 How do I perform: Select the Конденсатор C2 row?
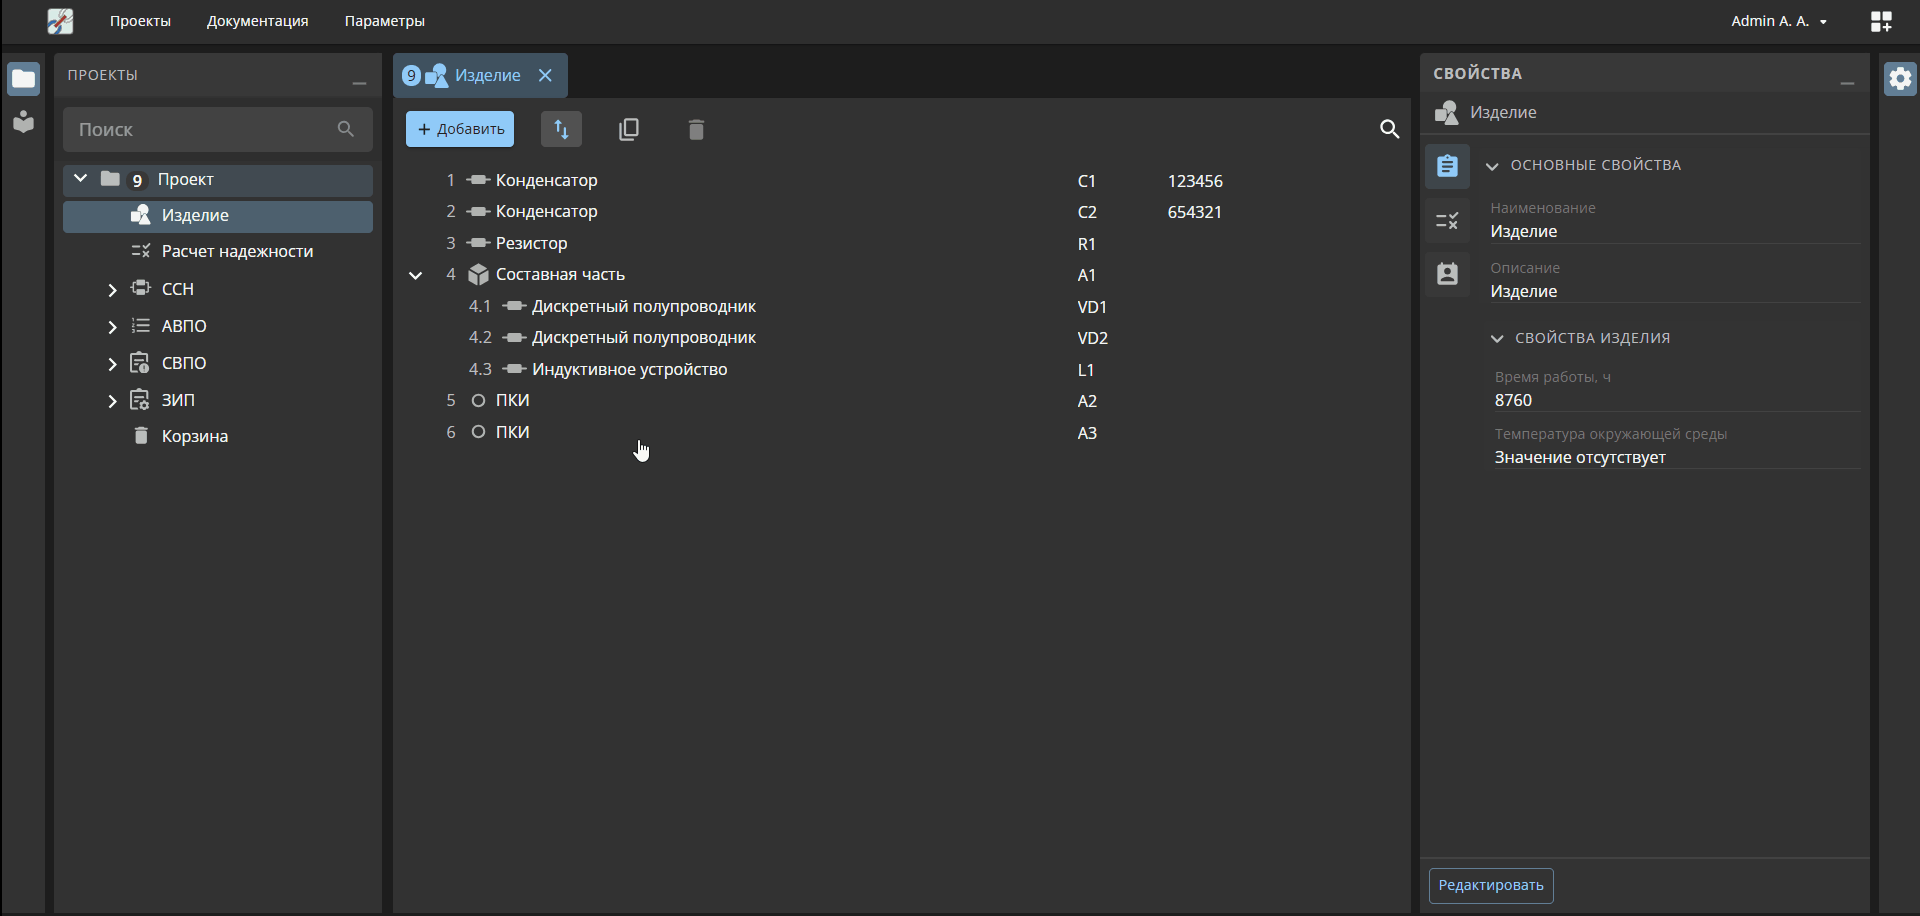pyautogui.click(x=900, y=212)
